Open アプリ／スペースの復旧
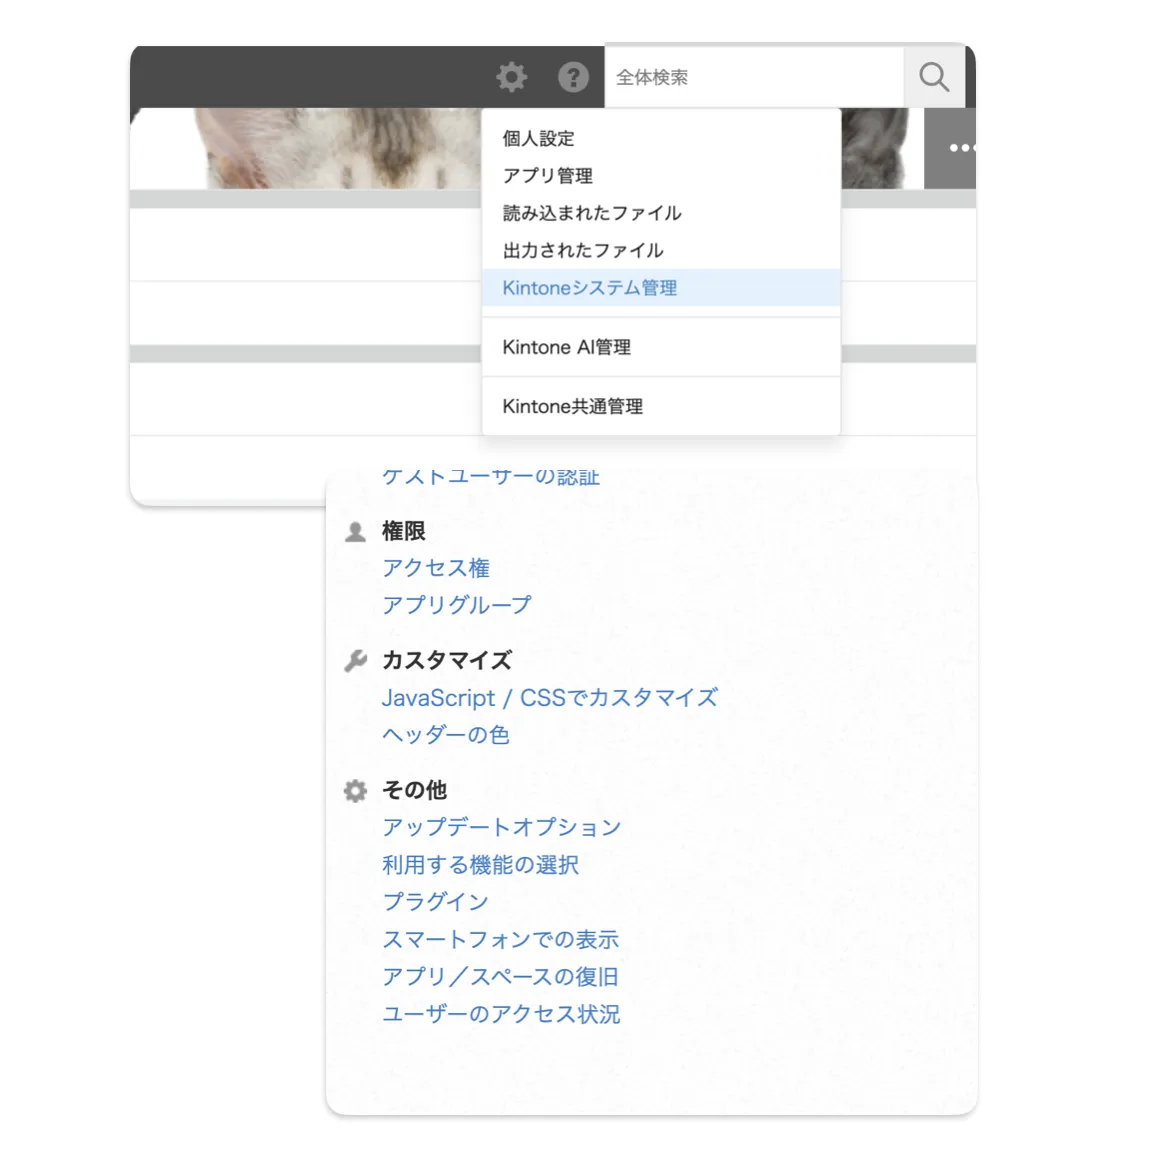 (x=500, y=976)
